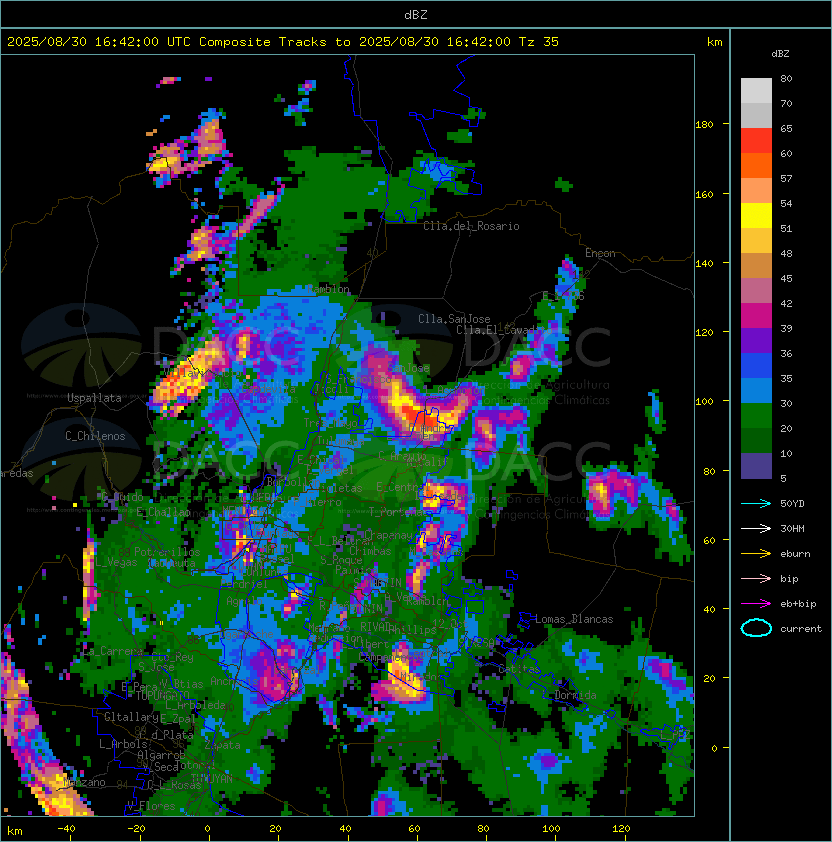Click the '-40' tick on the bottom axis
The height and width of the screenshot is (842, 832).
tap(67, 829)
